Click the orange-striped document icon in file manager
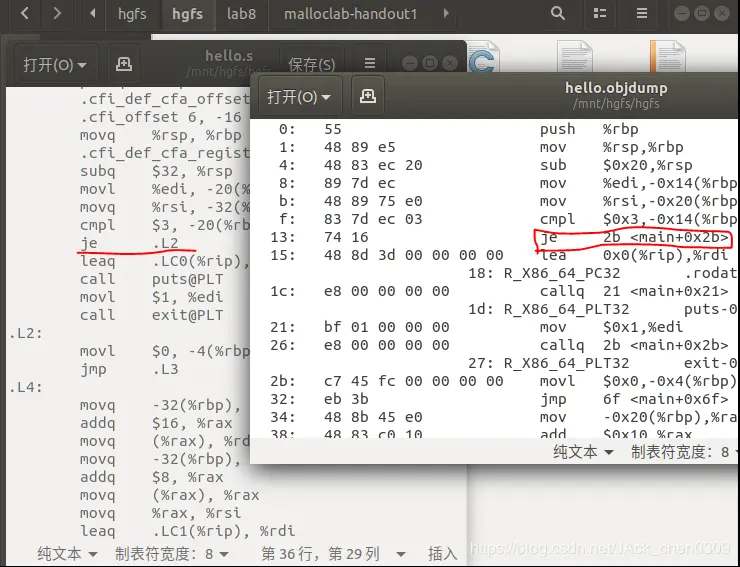Screen dimensions: 740x567 click(x=667, y=57)
